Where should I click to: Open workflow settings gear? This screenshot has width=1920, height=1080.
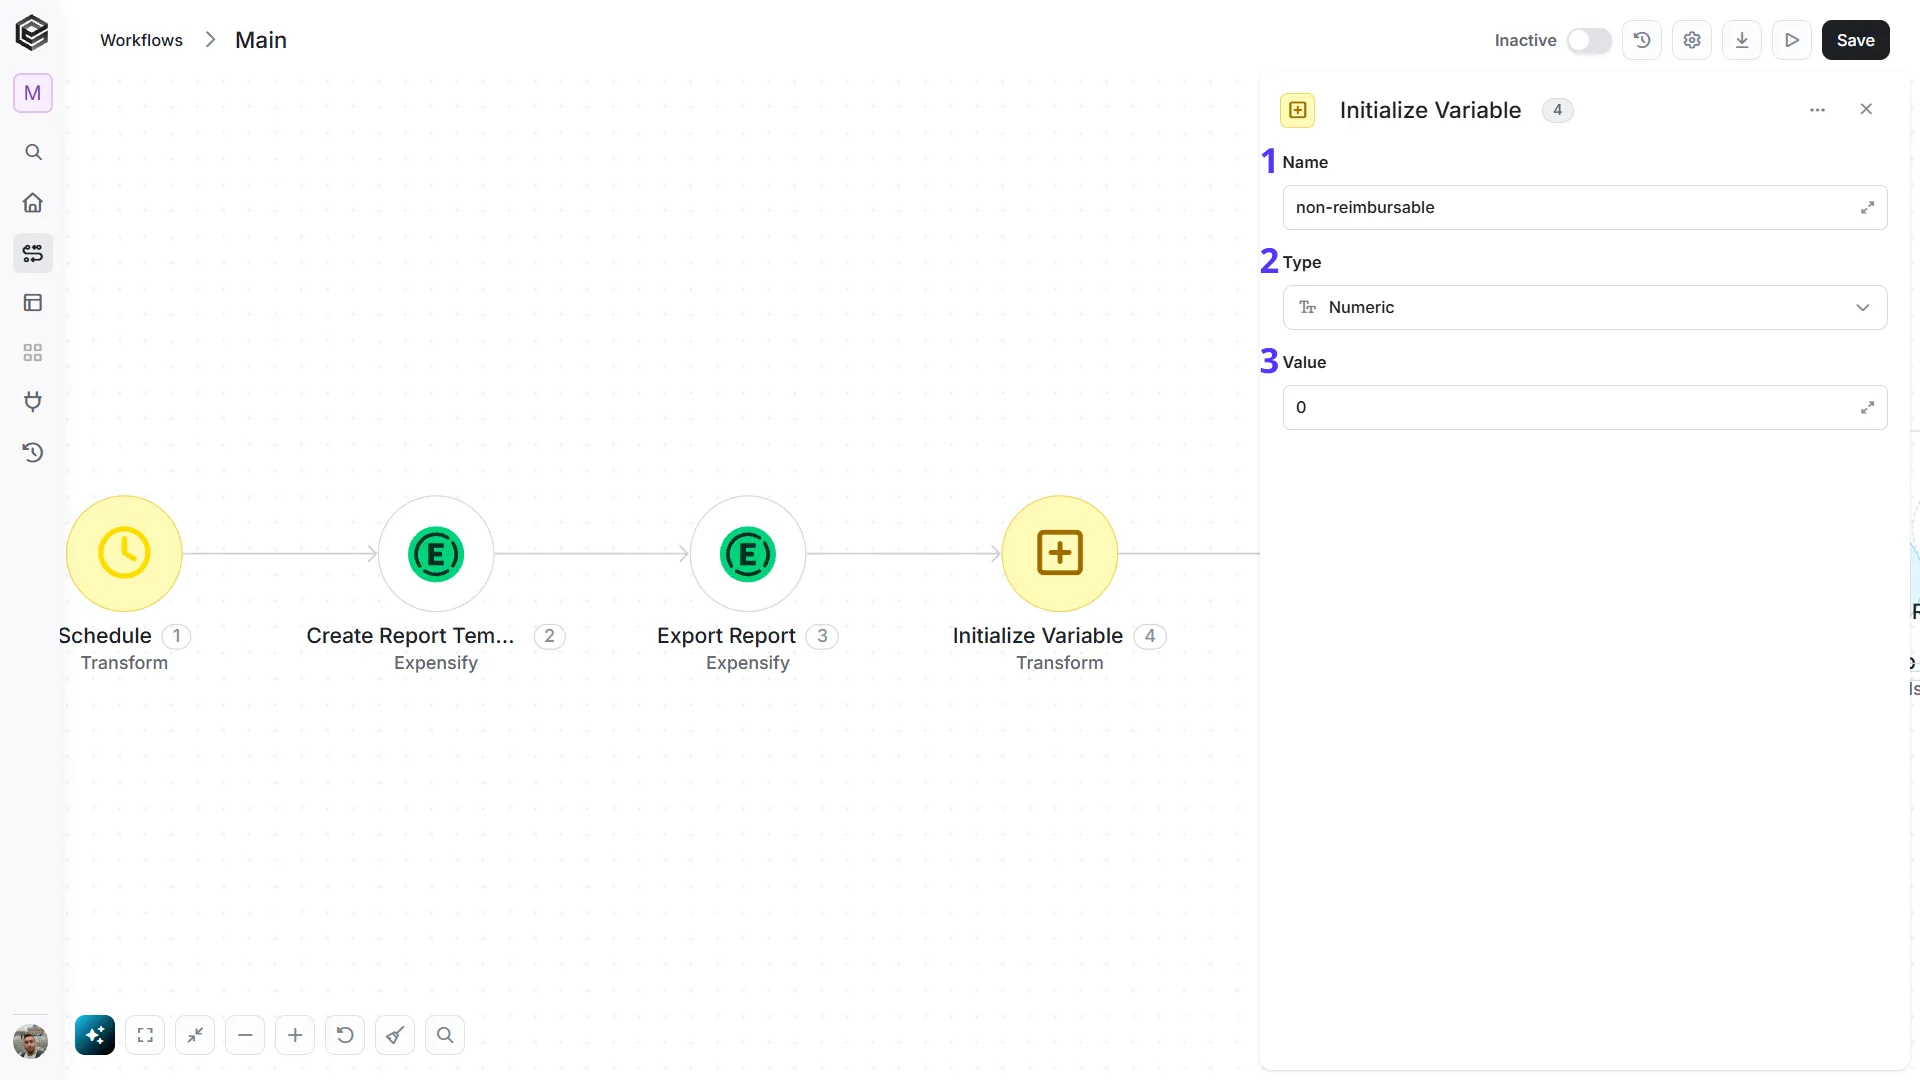[1692, 40]
